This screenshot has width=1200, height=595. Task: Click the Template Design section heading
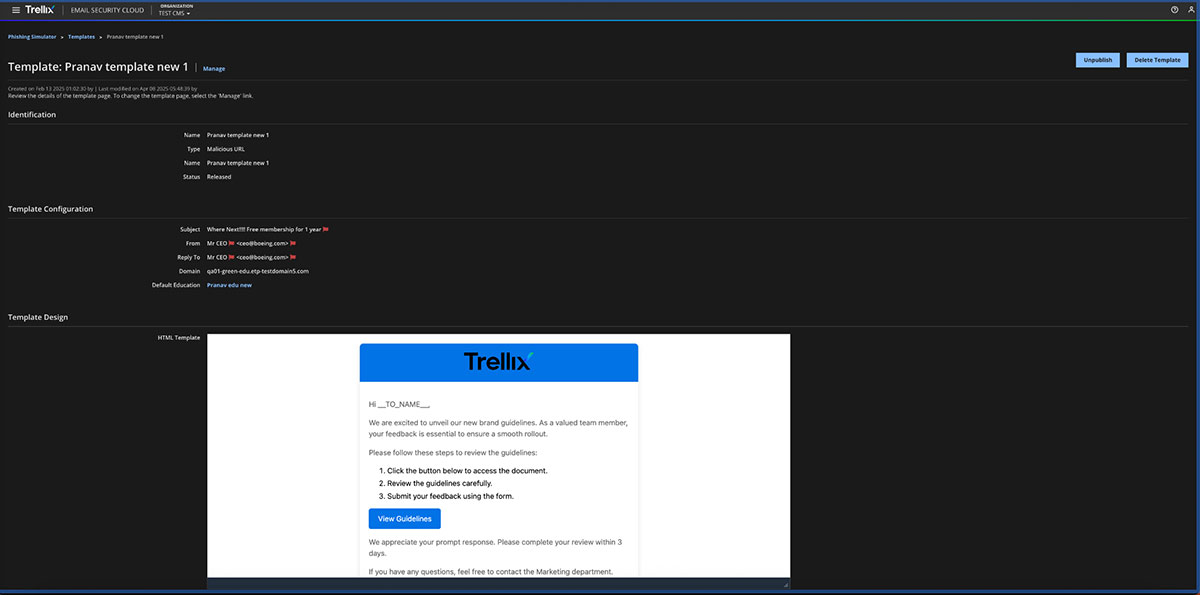coord(38,317)
